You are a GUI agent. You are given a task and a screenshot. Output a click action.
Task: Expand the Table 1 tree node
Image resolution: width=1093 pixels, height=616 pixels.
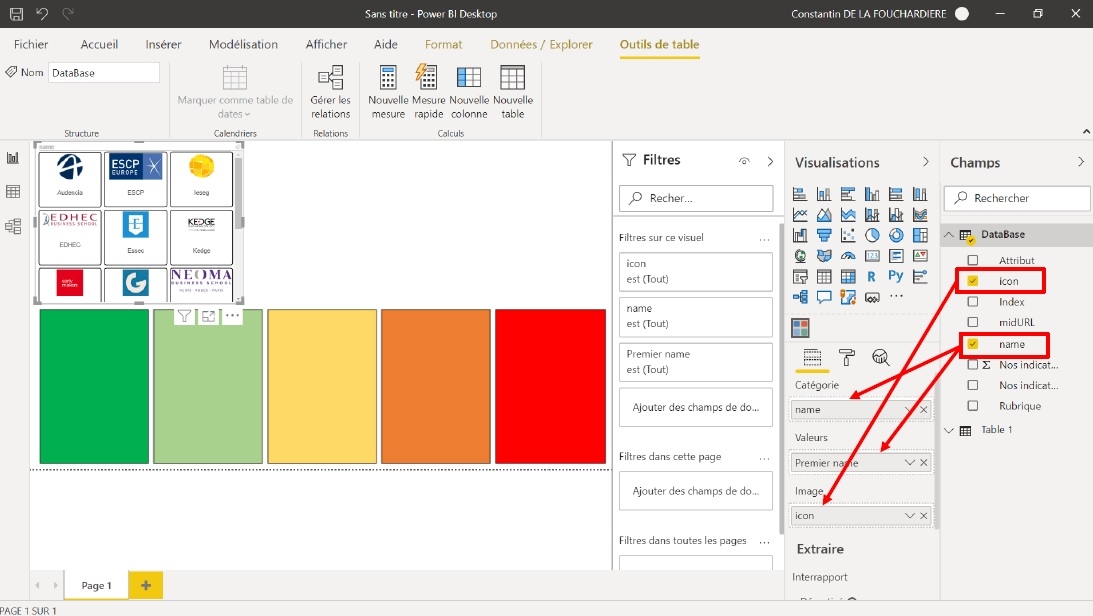coord(949,430)
